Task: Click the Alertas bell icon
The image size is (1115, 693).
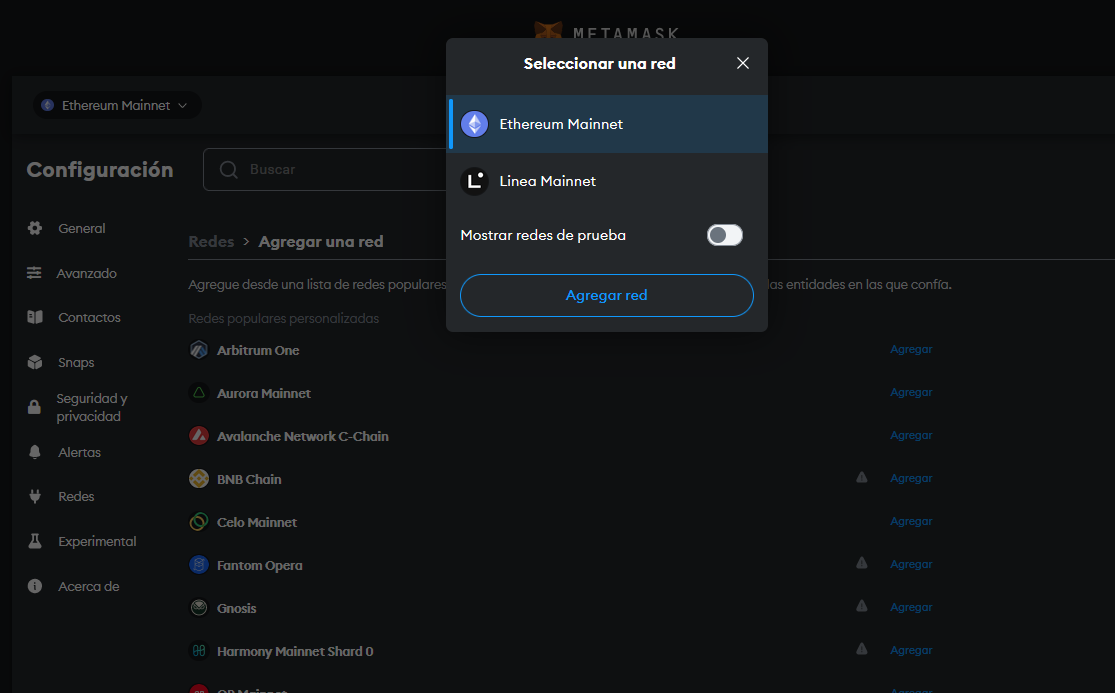Action: [x=35, y=452]
